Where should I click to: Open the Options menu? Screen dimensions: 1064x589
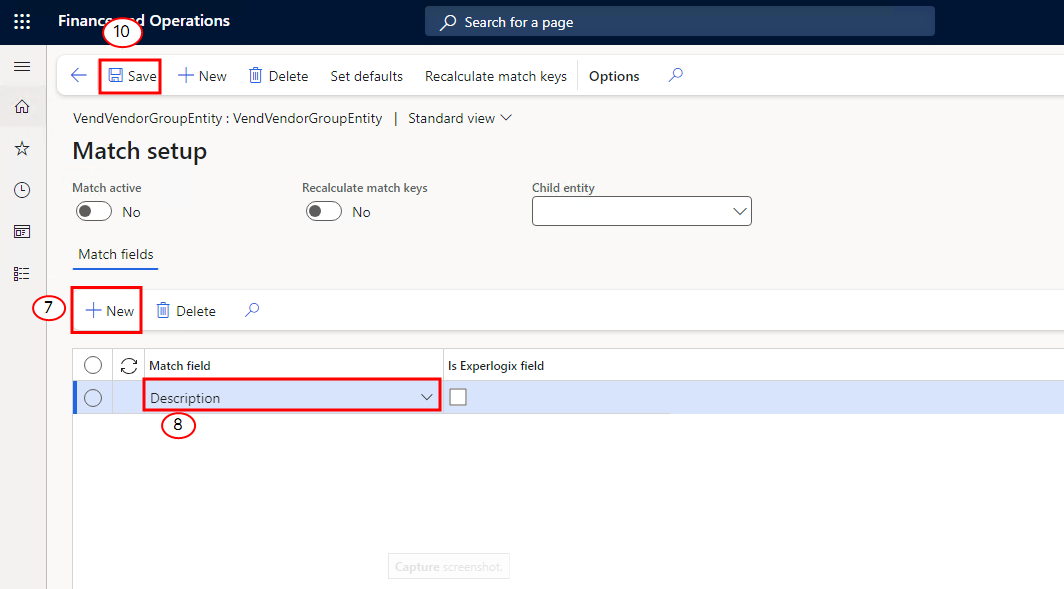[x=614, y=76]
